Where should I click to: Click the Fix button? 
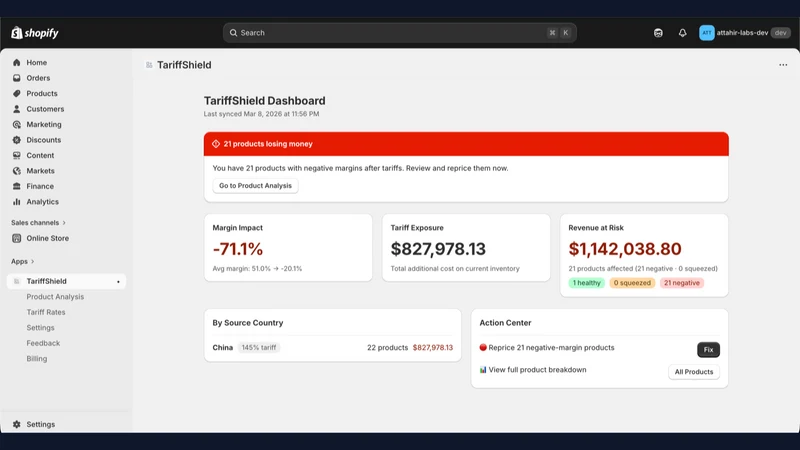pyautogui.click(x=708, y=349)
